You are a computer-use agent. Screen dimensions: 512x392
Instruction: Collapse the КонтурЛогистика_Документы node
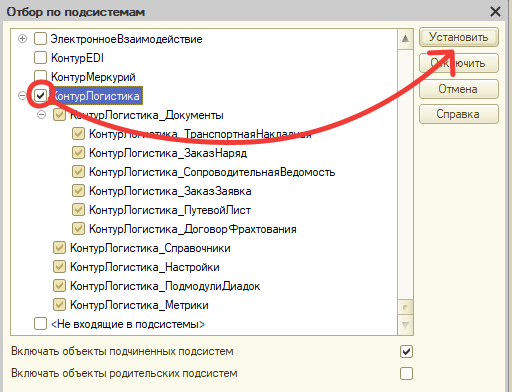(41, 115)
